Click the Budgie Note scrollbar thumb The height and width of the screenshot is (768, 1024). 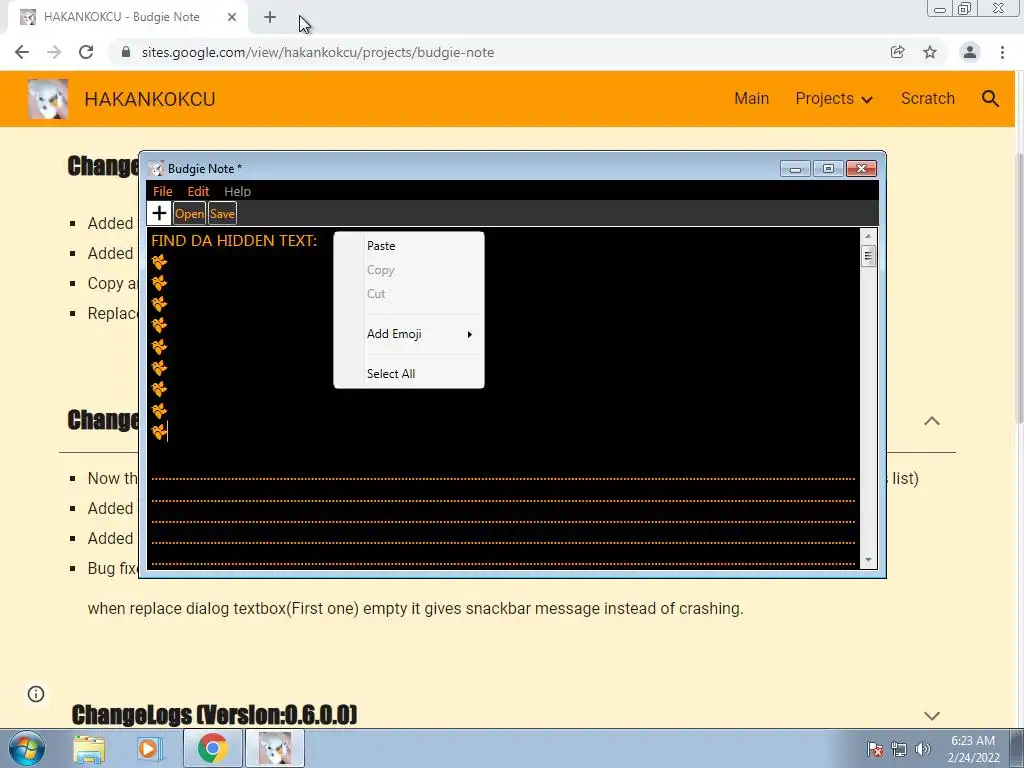point(868,255)
